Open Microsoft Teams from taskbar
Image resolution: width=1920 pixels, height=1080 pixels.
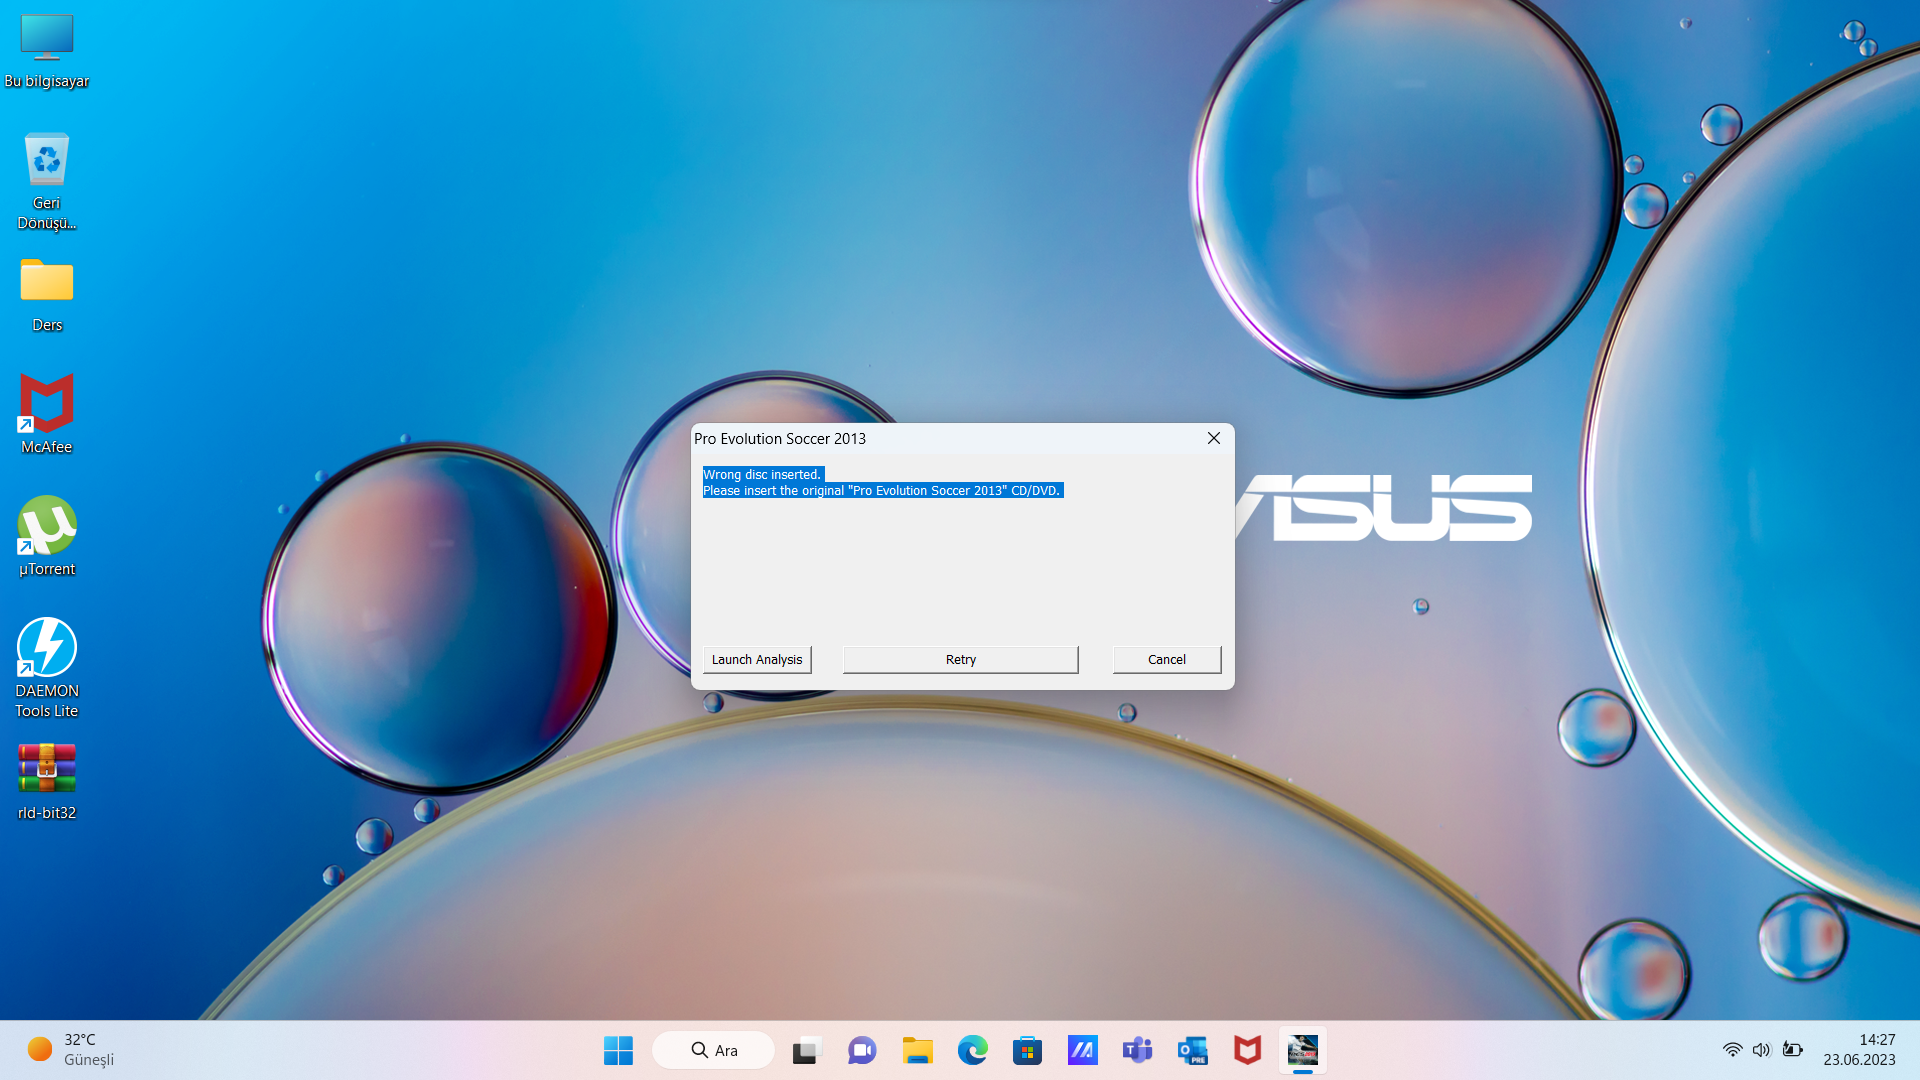(x=1137, y=1050)
